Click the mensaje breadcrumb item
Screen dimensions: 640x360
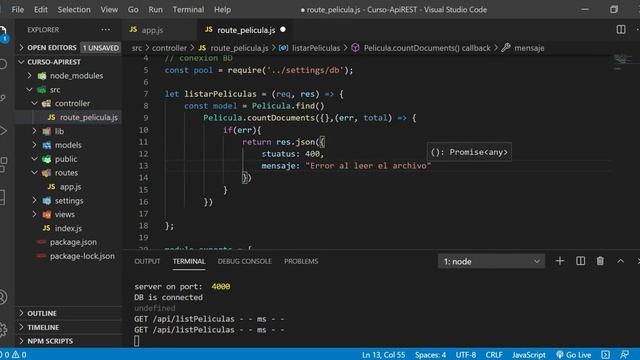[x=529, y=48]
